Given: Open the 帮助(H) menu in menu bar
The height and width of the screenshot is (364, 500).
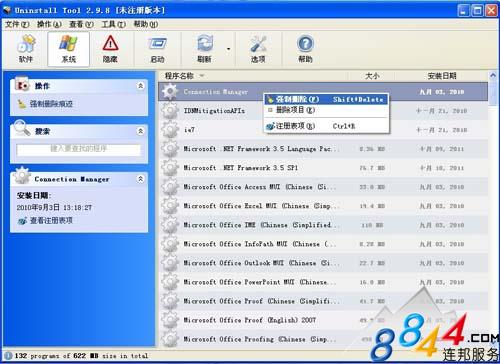Looking at the screenshot, I should pos(146,24).
